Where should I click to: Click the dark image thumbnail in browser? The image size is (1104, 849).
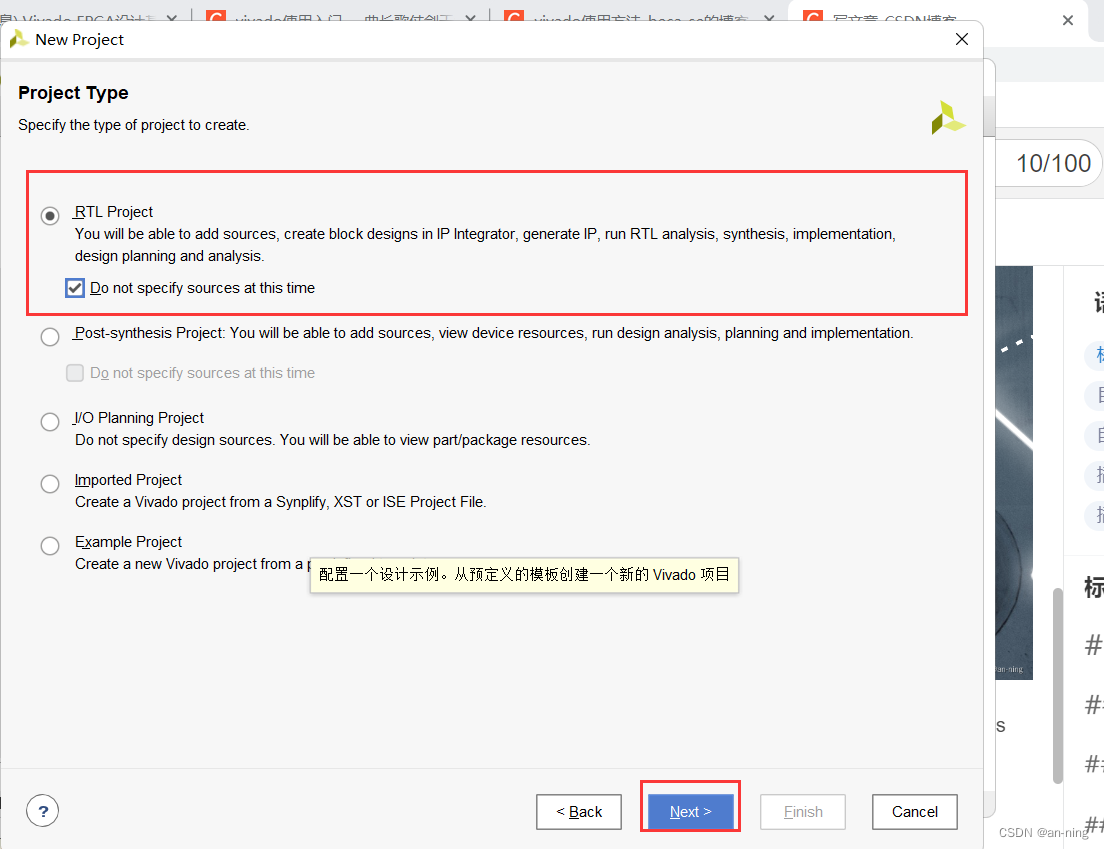pos(1014,472)
